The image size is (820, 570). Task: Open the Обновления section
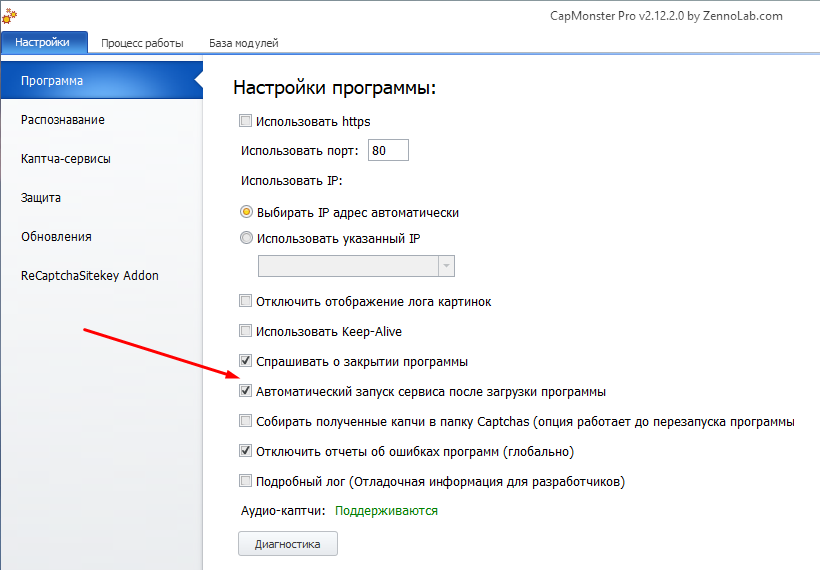pyautogui.click(x=56, y=237)
